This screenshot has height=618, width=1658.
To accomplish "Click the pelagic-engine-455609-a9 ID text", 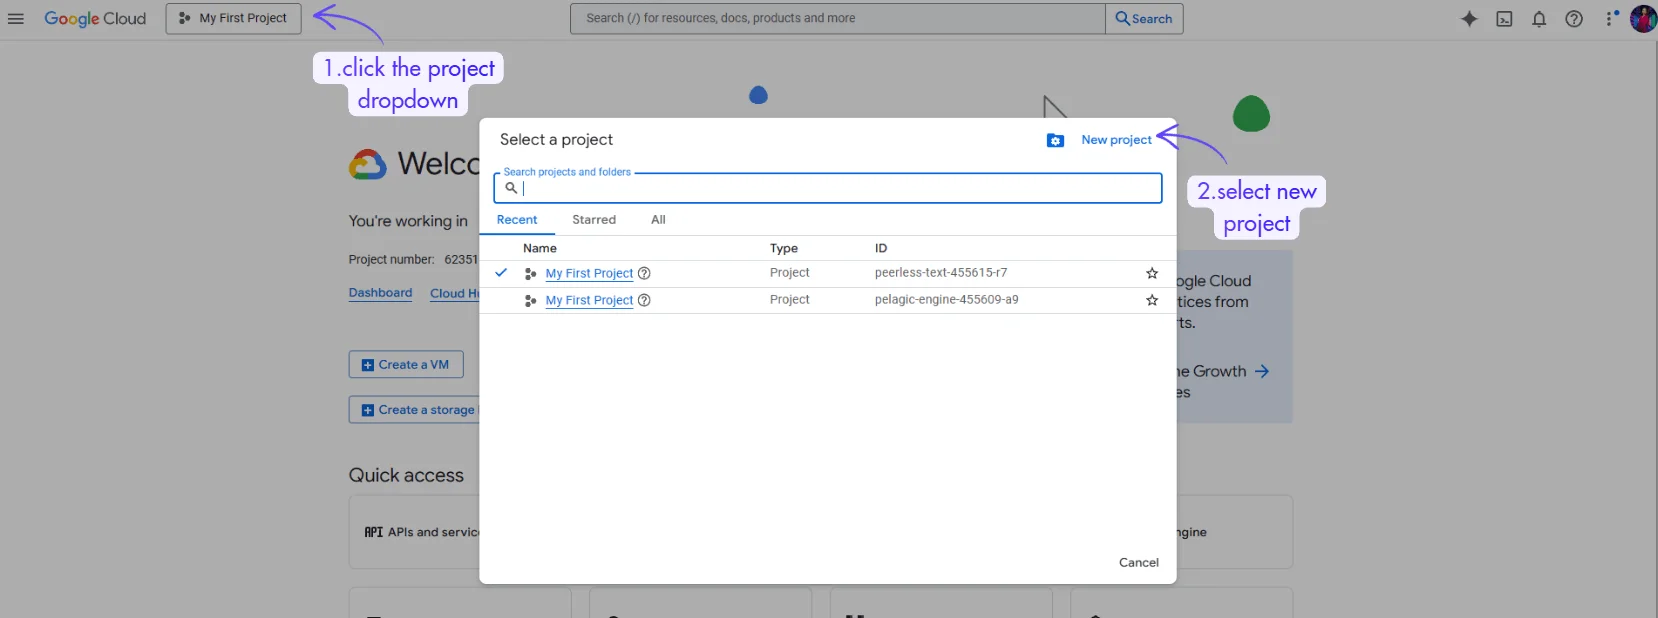I will [946, 299].
